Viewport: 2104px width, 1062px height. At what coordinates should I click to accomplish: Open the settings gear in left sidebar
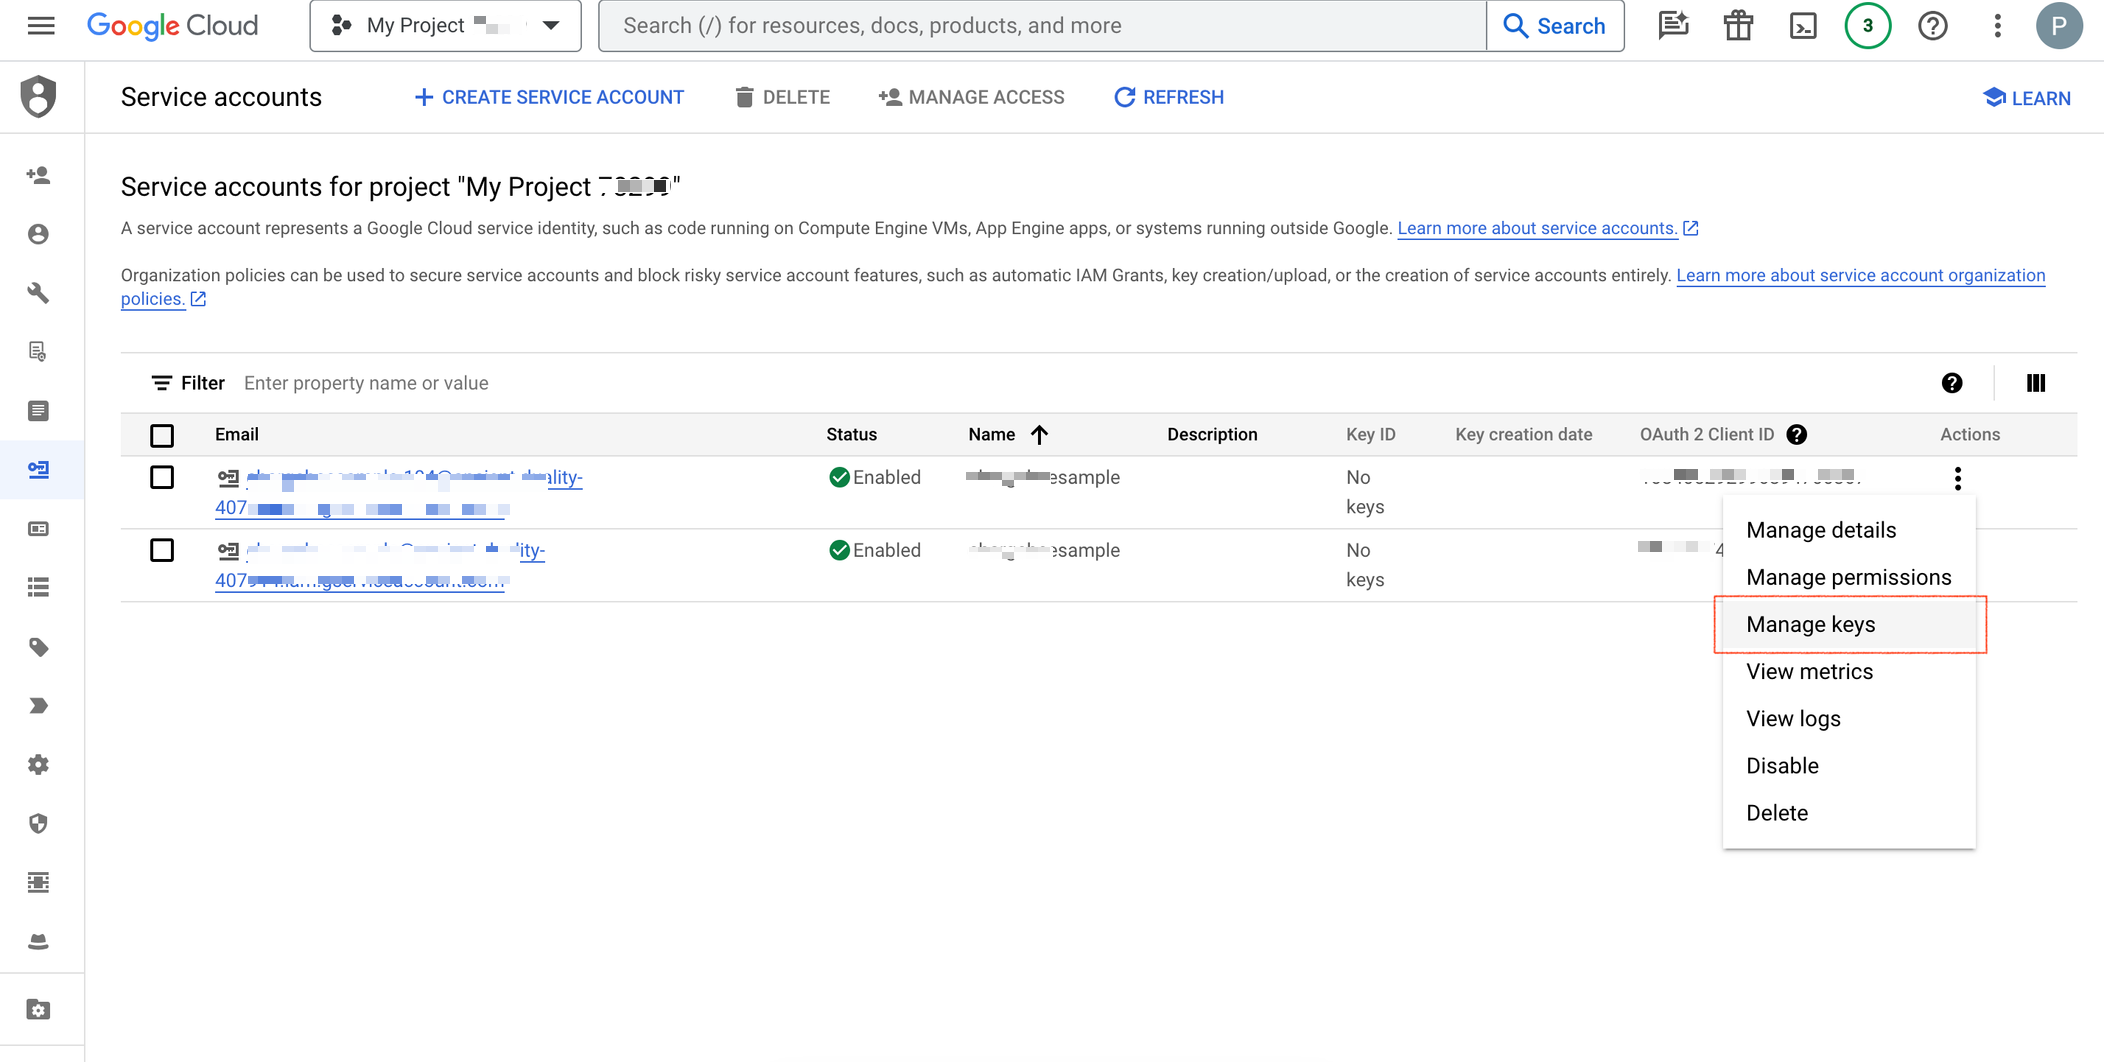(x=38, y=765)
